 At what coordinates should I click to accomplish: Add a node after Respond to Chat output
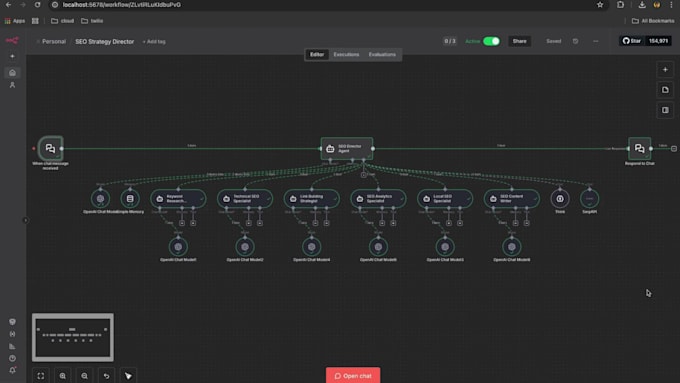[674, 148]
